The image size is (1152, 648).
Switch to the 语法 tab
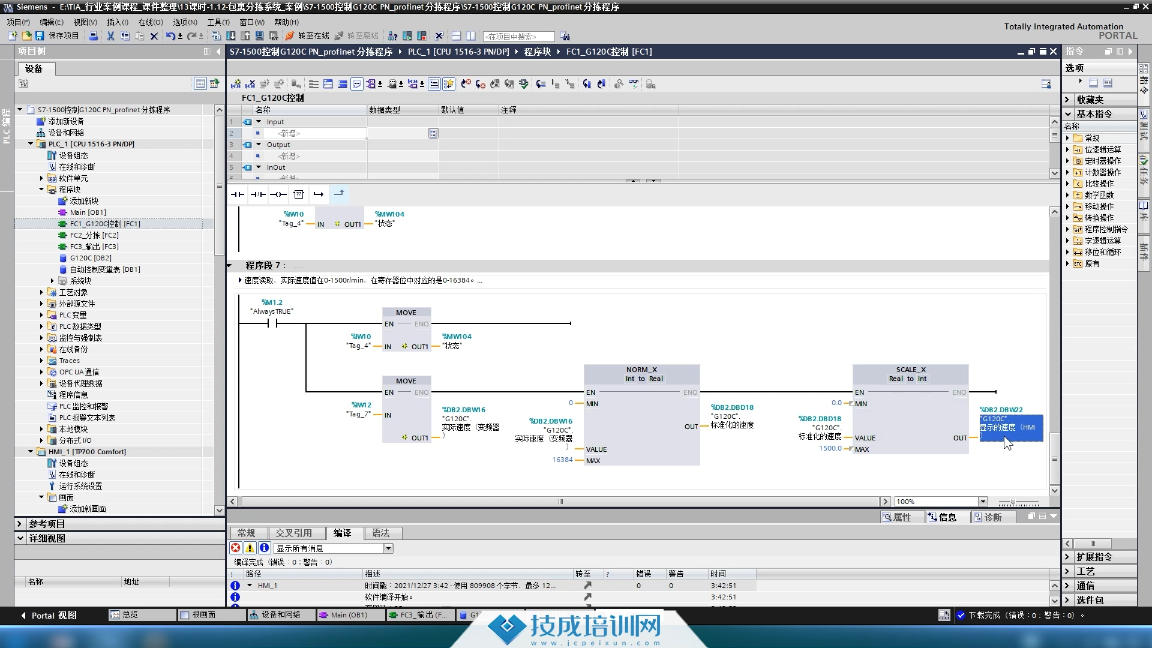(x=381, y=533)
